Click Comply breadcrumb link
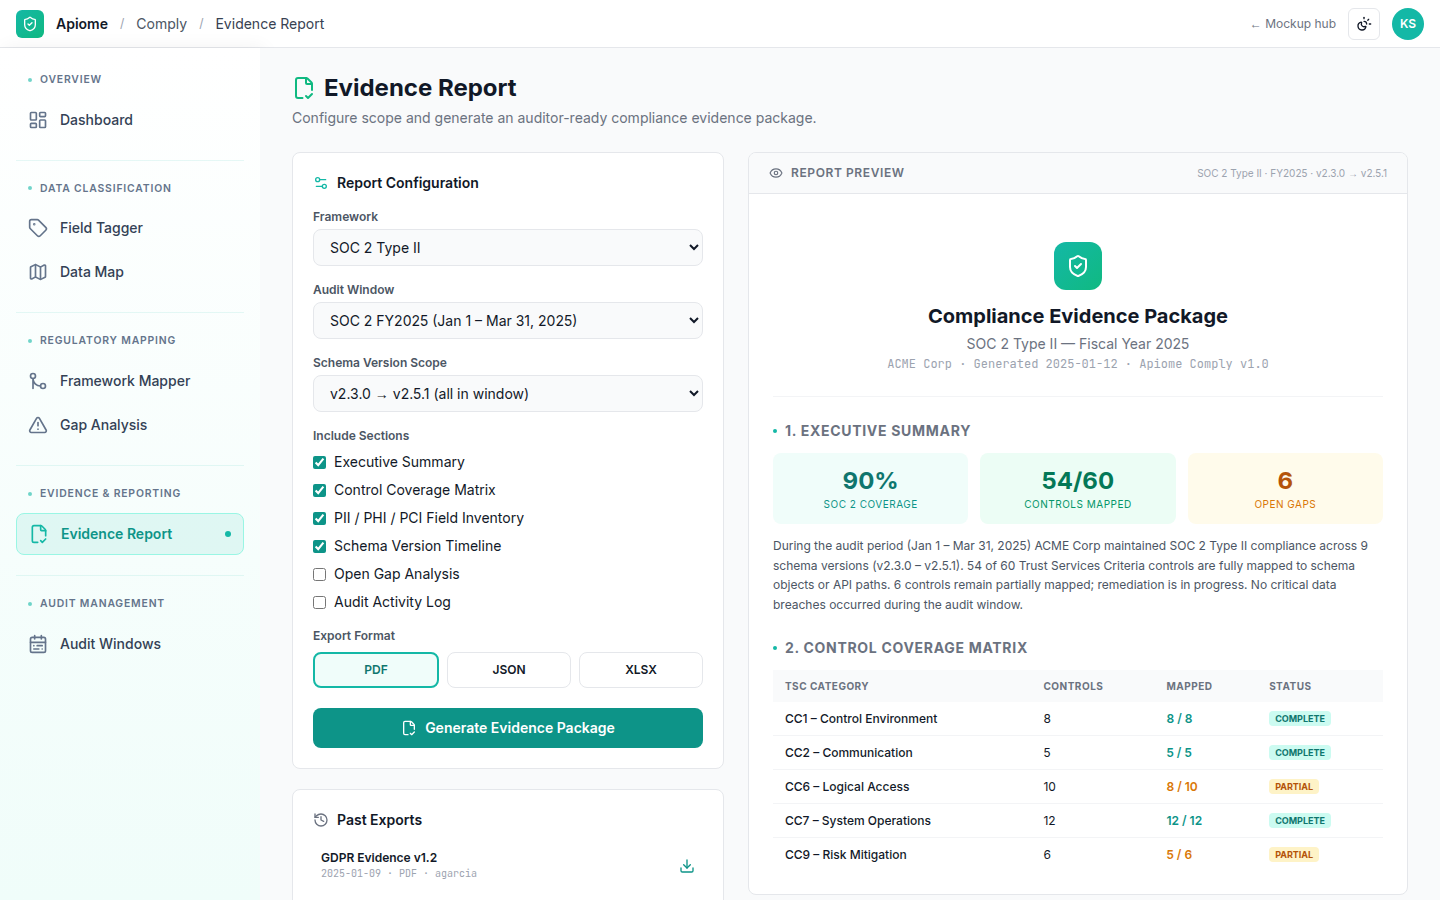1440x900 pixels. coord(161,24)
